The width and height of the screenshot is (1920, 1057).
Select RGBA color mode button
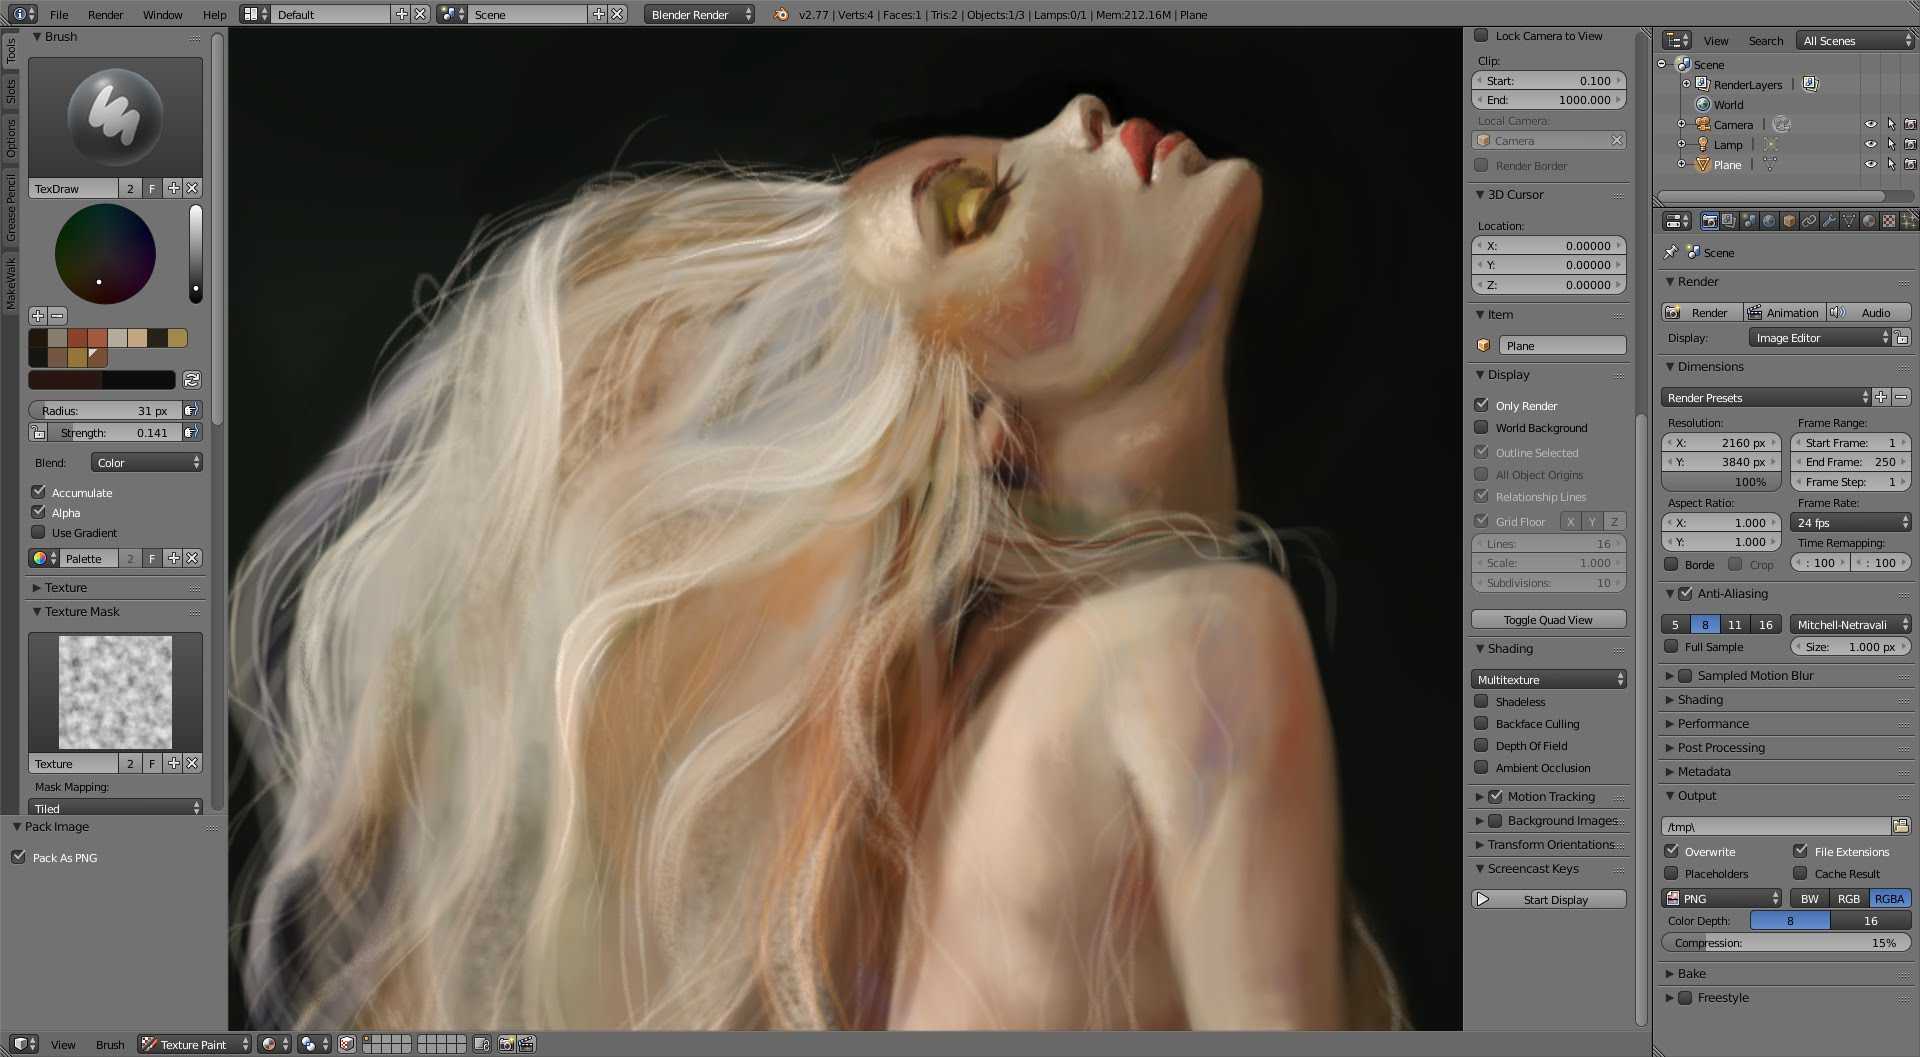[x=1890, y=898]
